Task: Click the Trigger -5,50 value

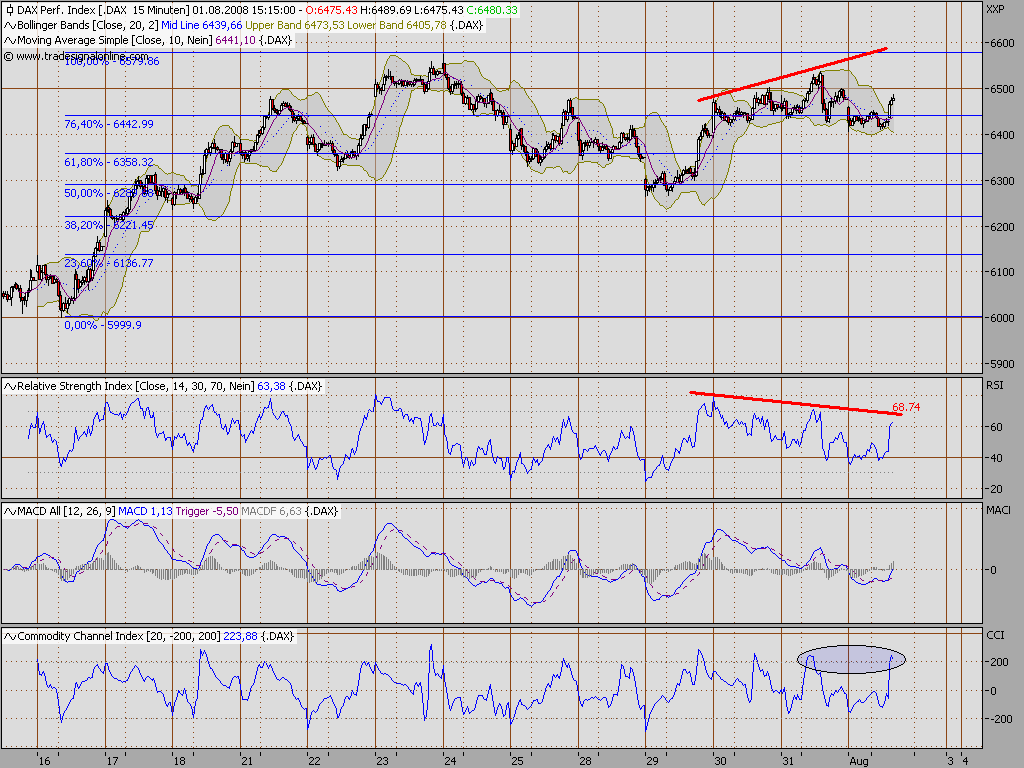Action: point(206,511)
